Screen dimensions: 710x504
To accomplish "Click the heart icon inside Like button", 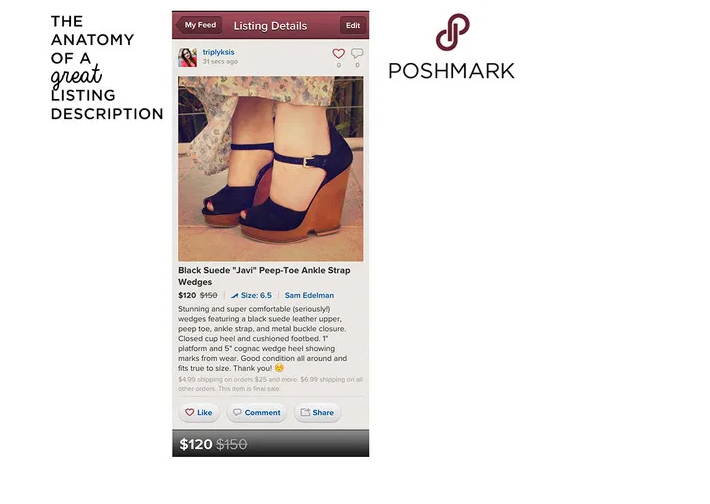I will point(190,412).
